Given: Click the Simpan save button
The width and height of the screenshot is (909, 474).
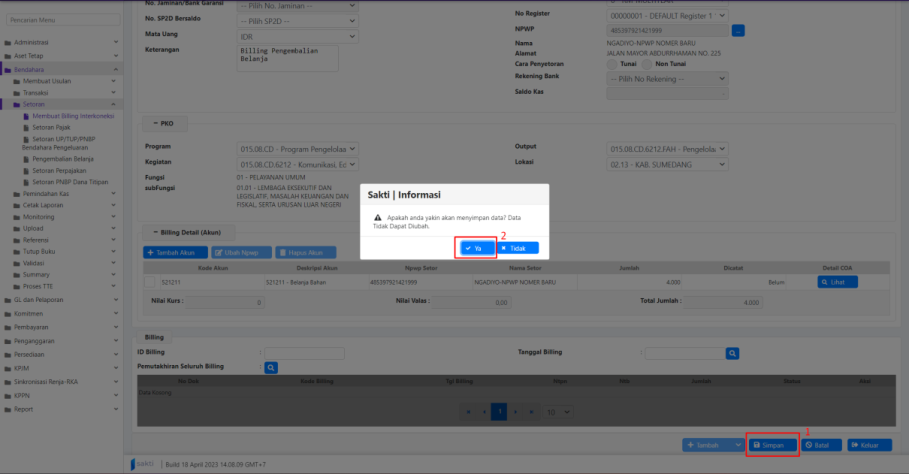Looking at the screenshot, I should tap(773, 444).
